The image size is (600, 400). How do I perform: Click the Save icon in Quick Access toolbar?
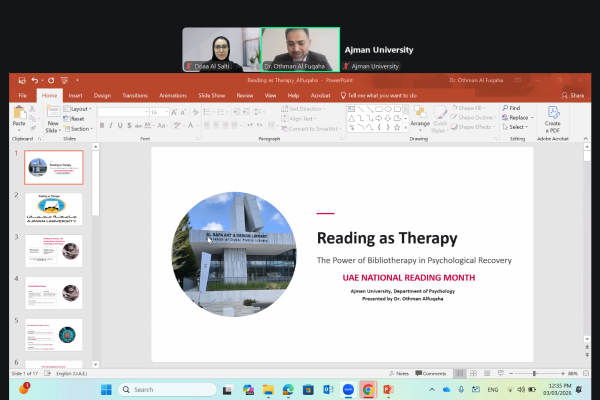22,80
